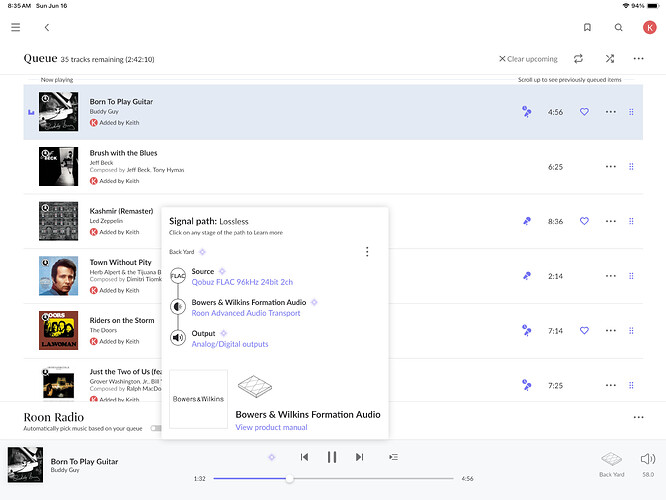Click the Analog/Digital outputs link

pyautogui.click(x=230, y=344)
